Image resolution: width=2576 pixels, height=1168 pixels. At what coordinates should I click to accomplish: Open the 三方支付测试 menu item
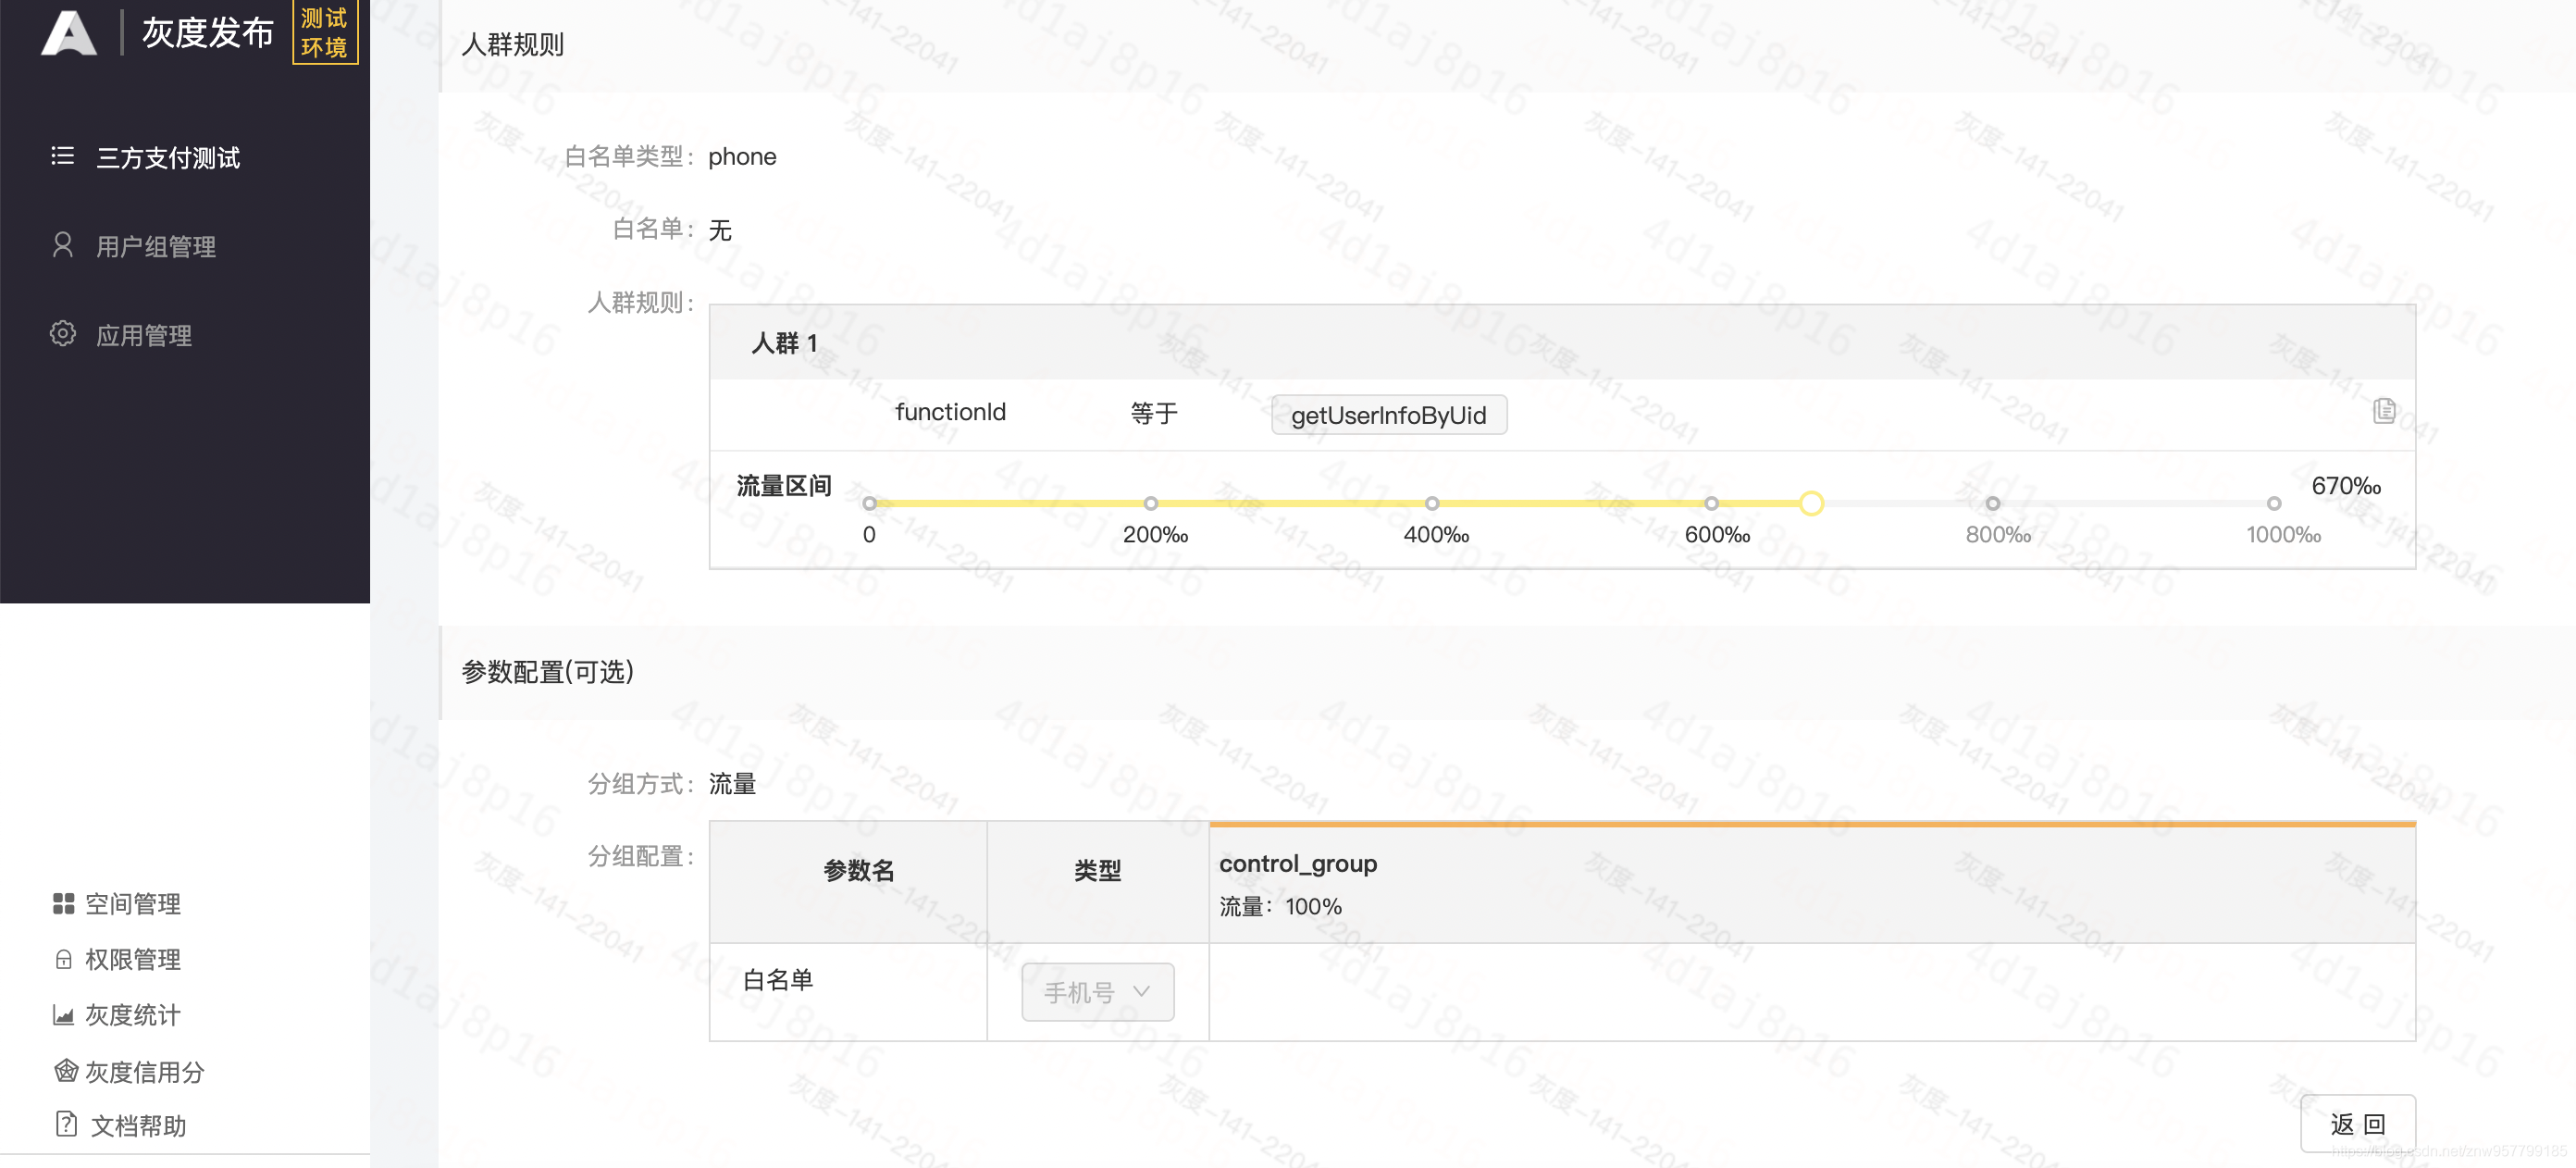point(168,158)
